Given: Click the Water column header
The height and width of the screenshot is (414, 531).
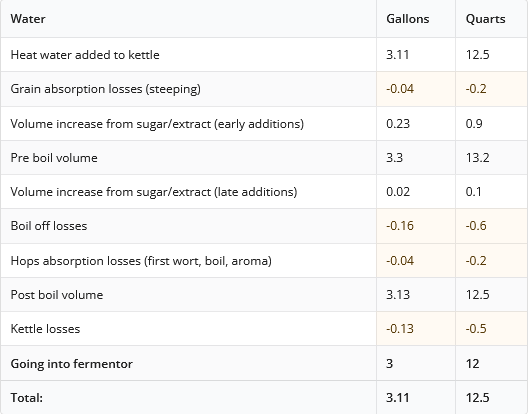Looking at the screenshot, I should [28, 19].
